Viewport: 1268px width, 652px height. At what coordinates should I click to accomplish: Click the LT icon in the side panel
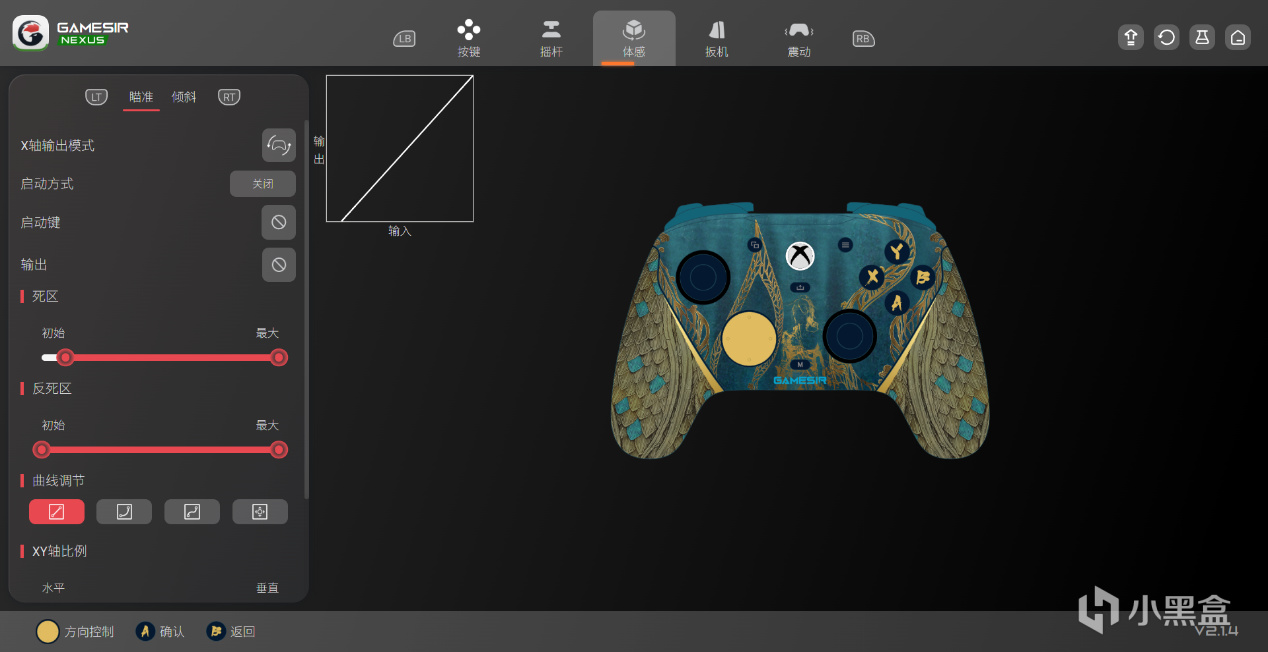pyautogui.click(x=96, y=97)
